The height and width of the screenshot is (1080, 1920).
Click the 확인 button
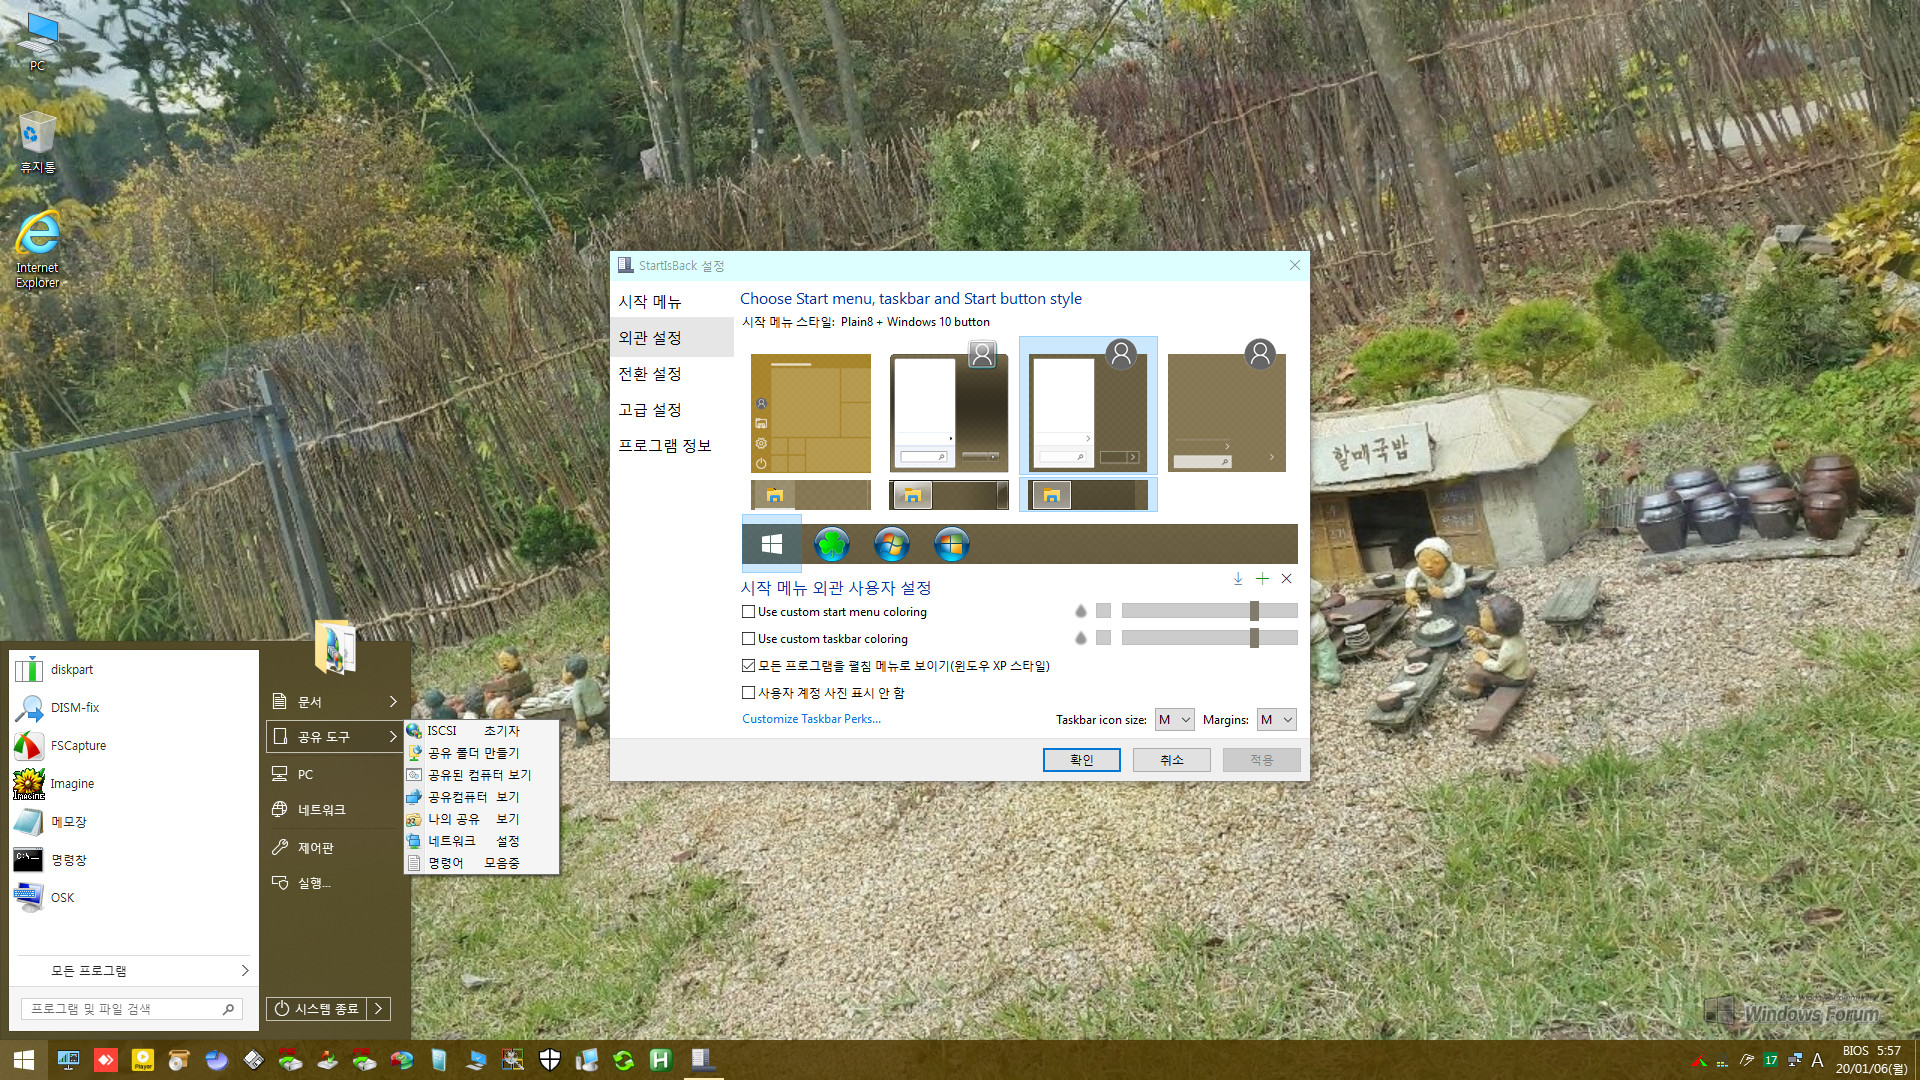tap(1081, 760)
